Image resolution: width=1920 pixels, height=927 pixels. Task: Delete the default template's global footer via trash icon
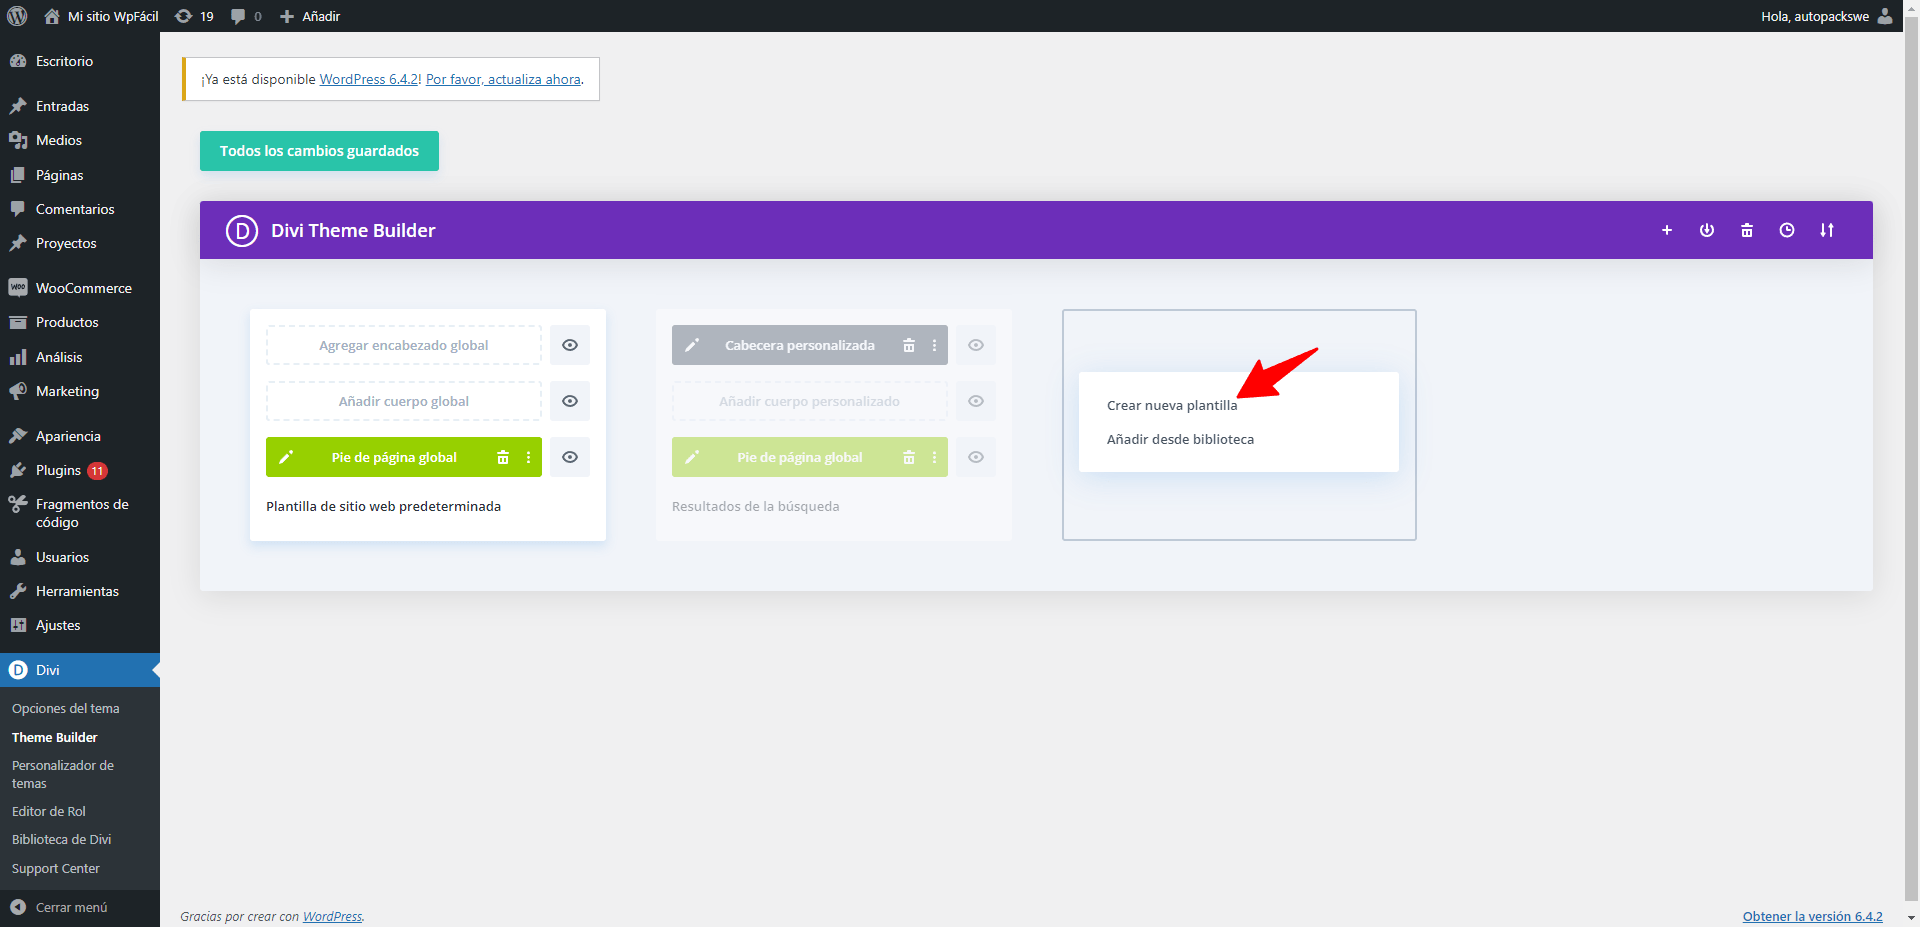(x=503, y=457)
